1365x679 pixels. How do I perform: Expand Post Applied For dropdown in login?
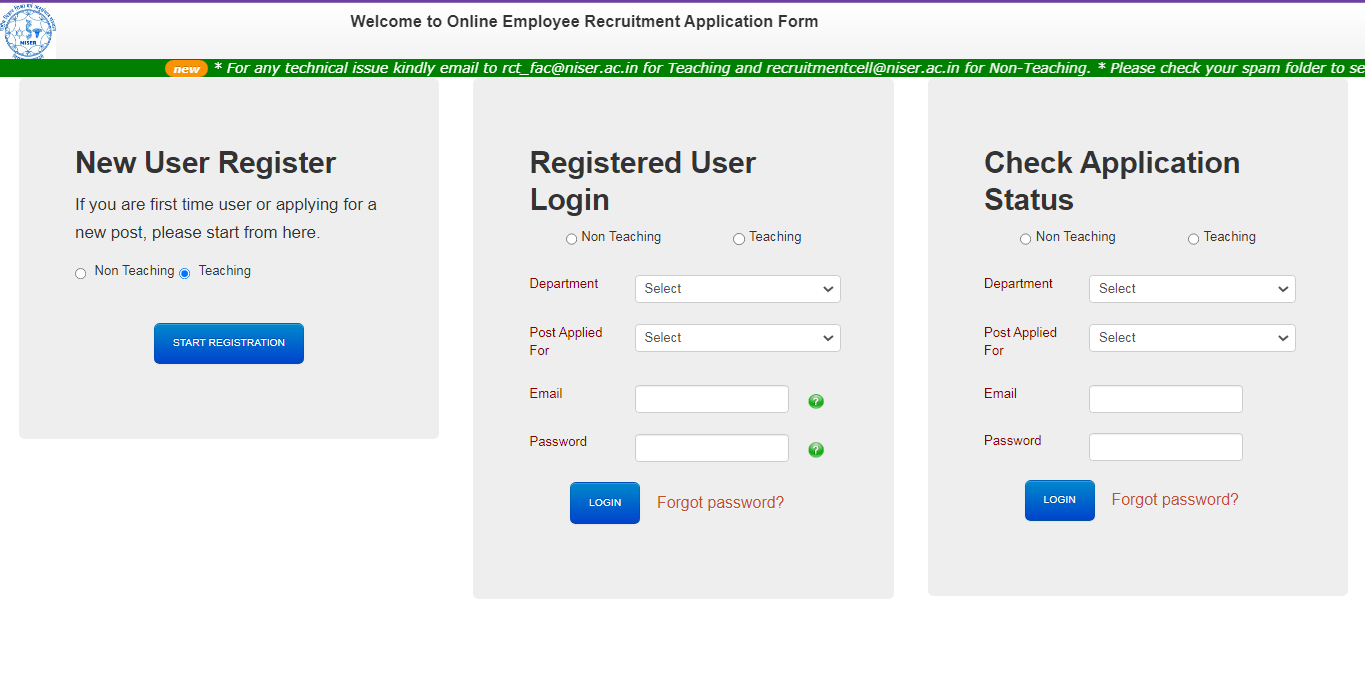[x=737, y=338]
